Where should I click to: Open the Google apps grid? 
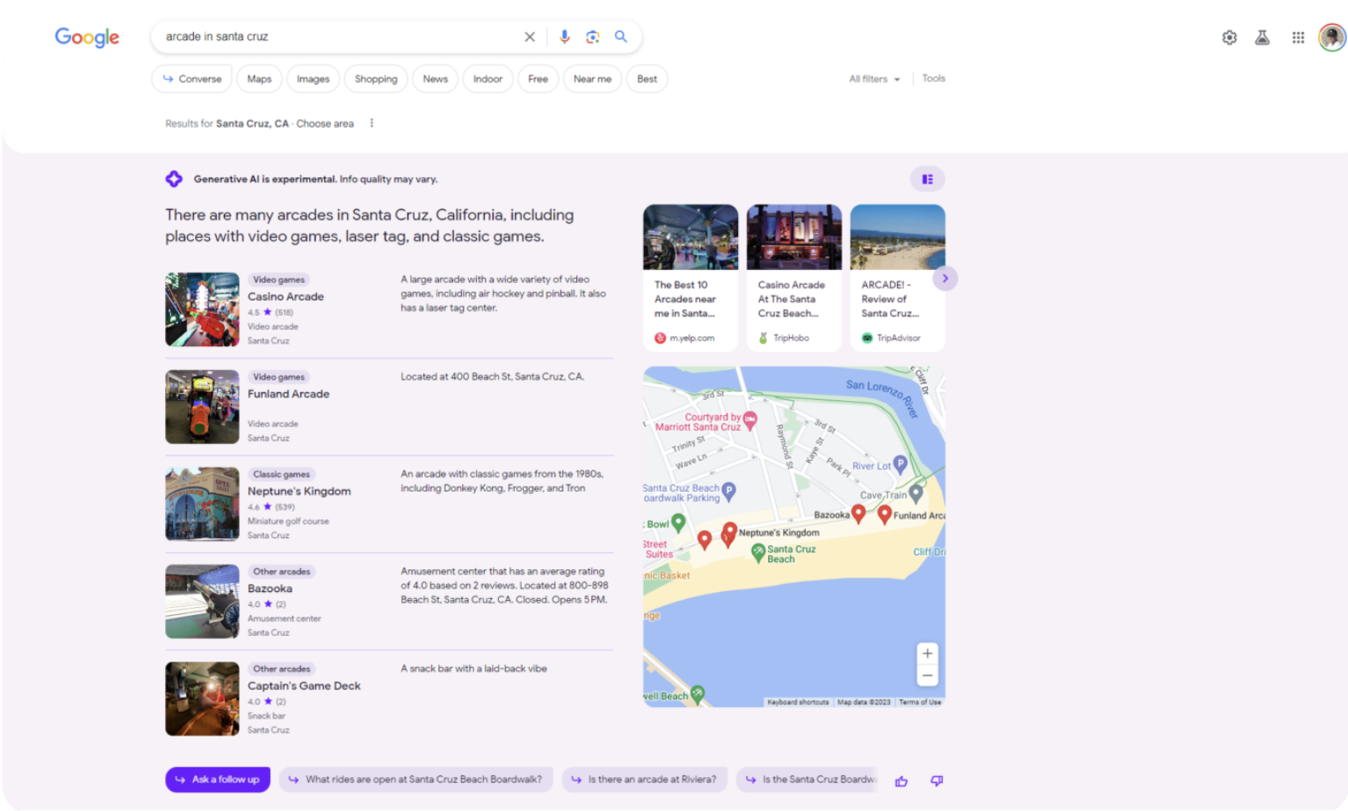(x=1297, y=36)
